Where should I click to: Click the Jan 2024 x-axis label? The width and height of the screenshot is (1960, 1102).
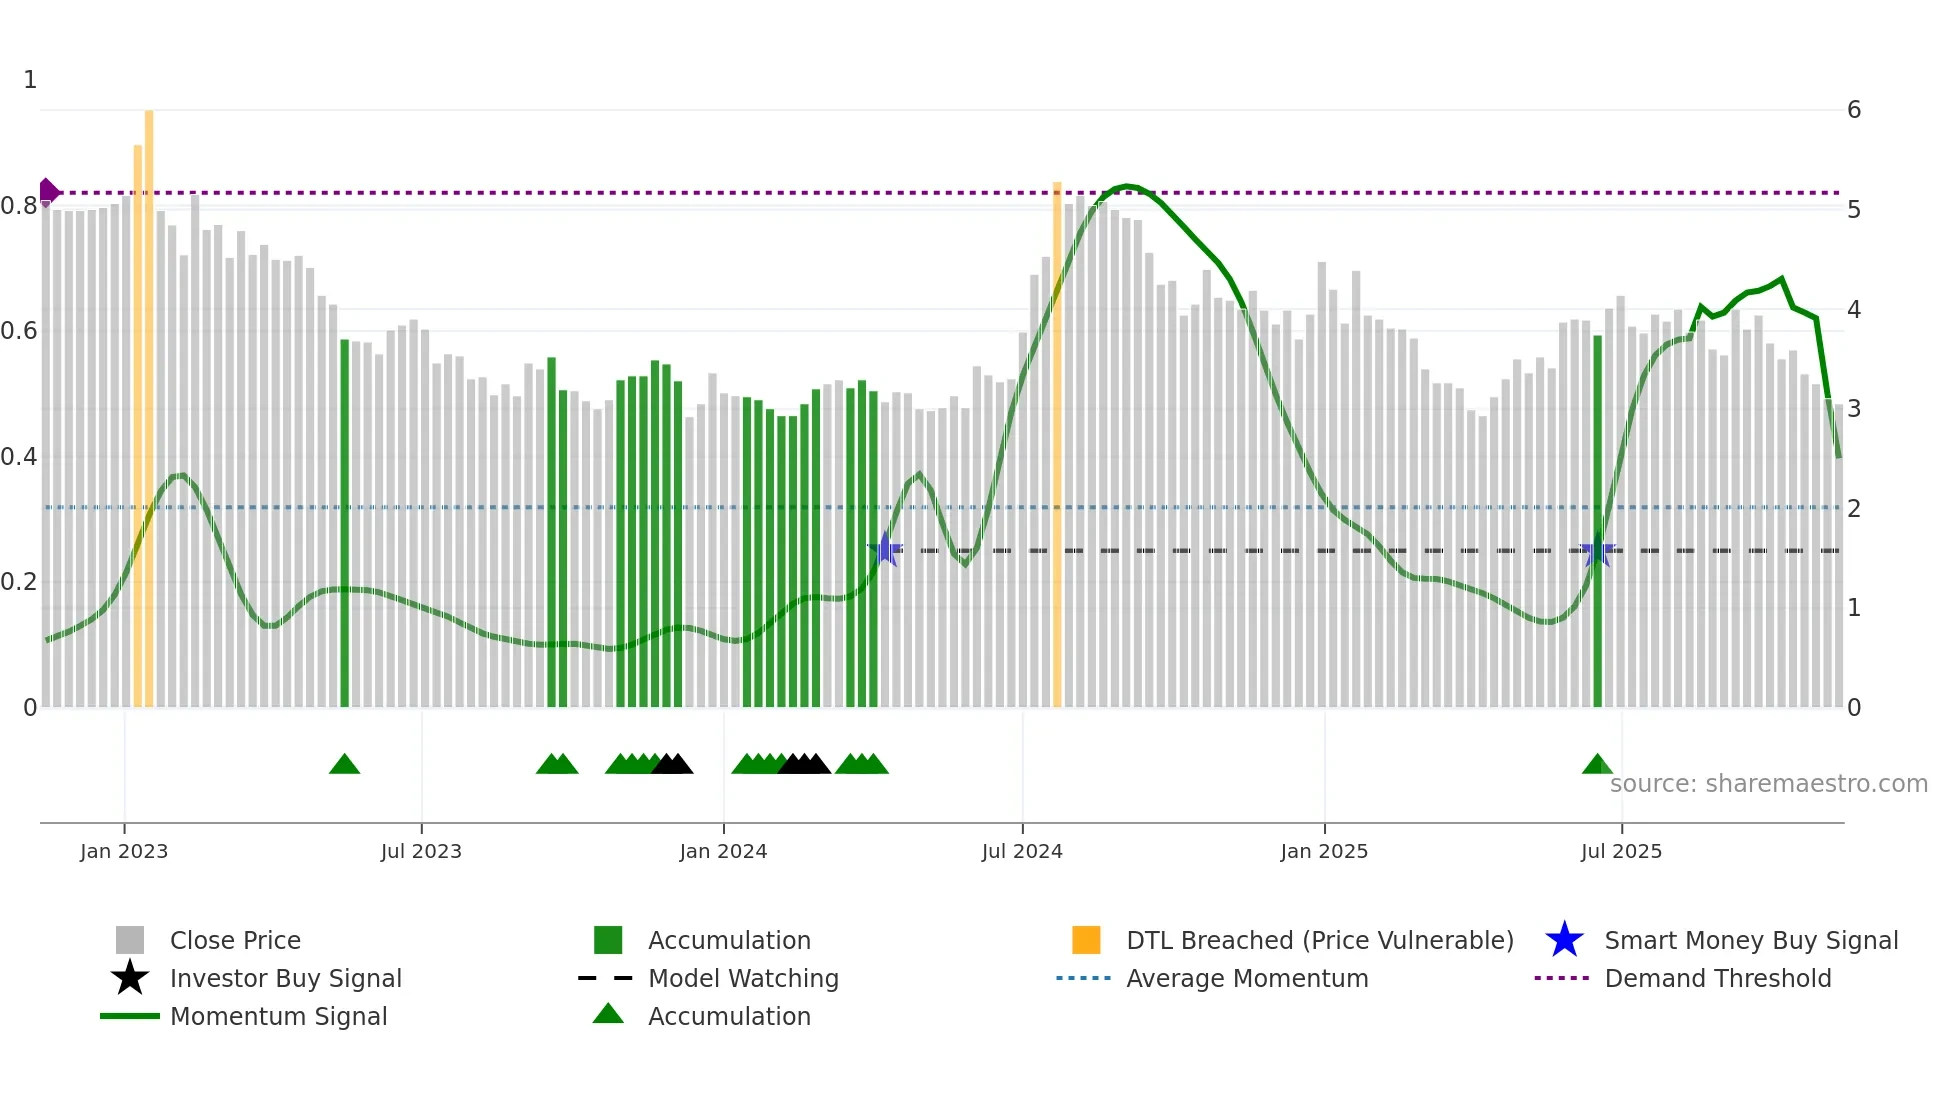click(x=723, y=851)
